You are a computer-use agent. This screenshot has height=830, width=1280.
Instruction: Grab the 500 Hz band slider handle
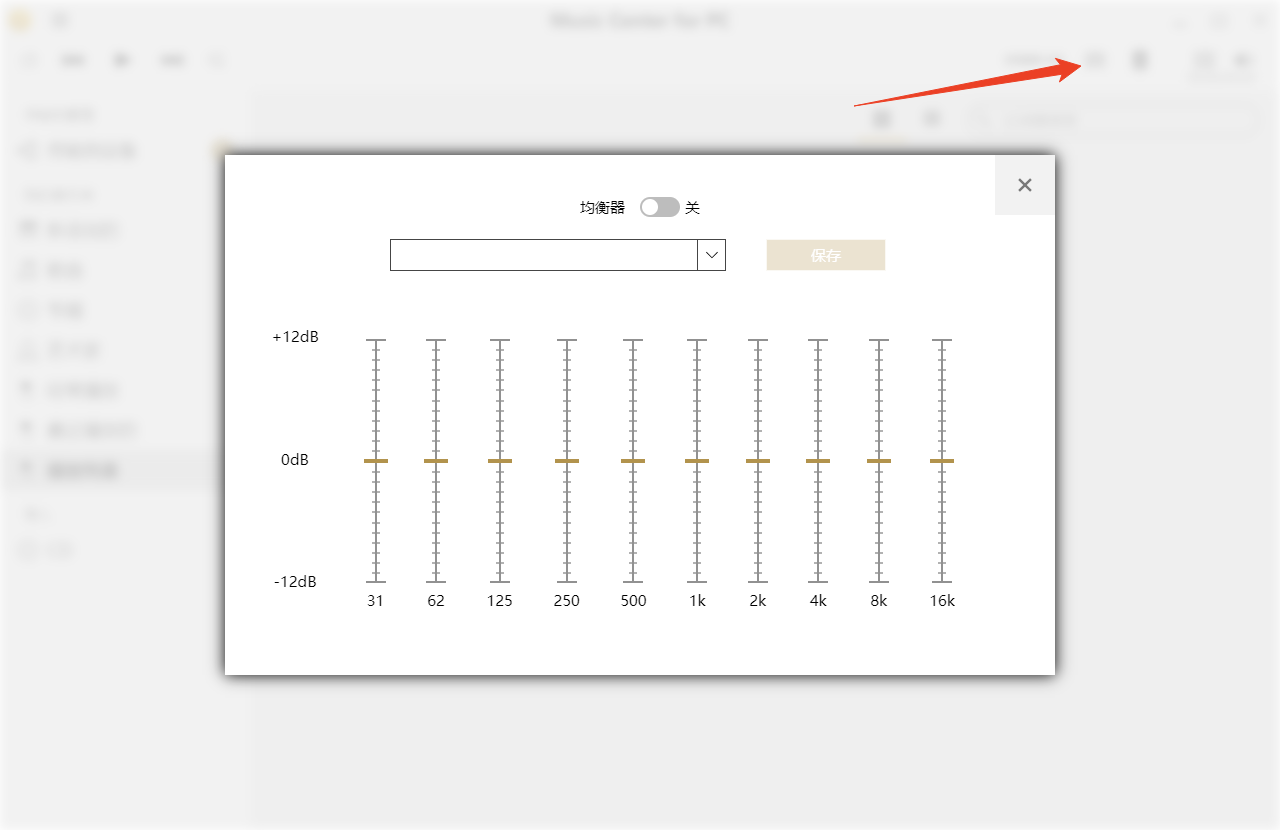[x=633, y=461]
